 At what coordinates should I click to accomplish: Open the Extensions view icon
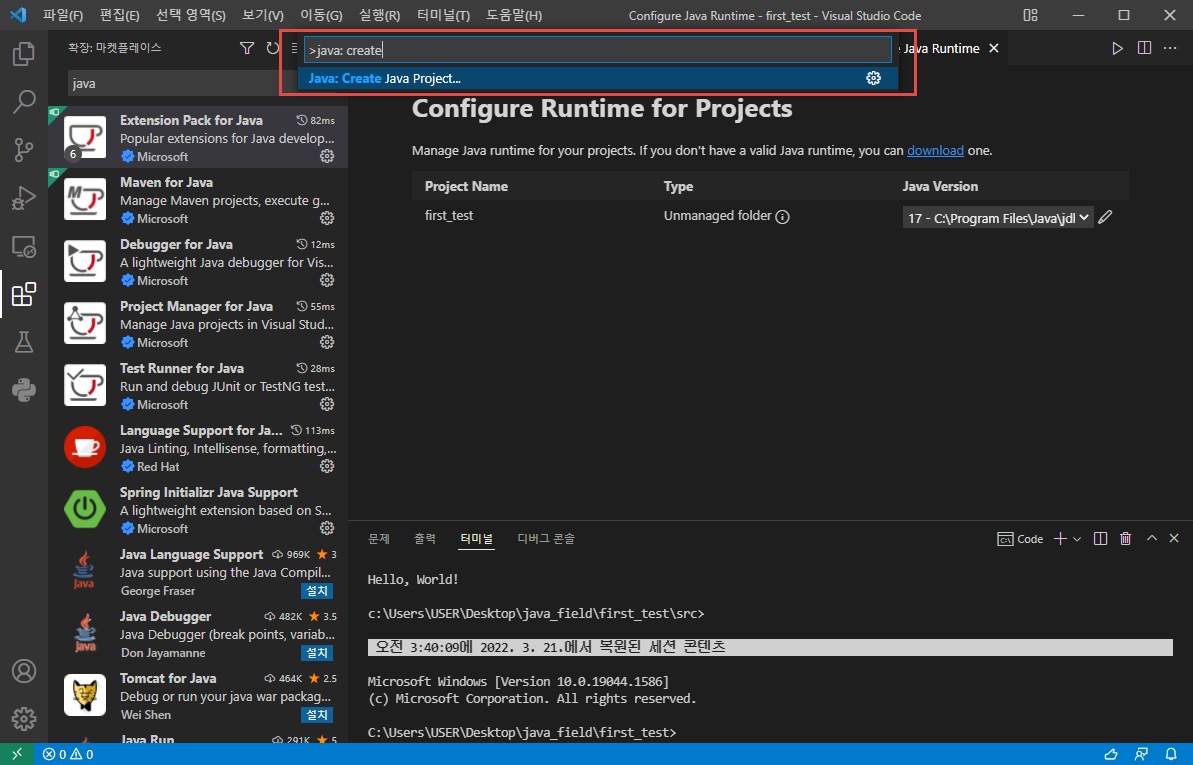click(x=24, y=294)
